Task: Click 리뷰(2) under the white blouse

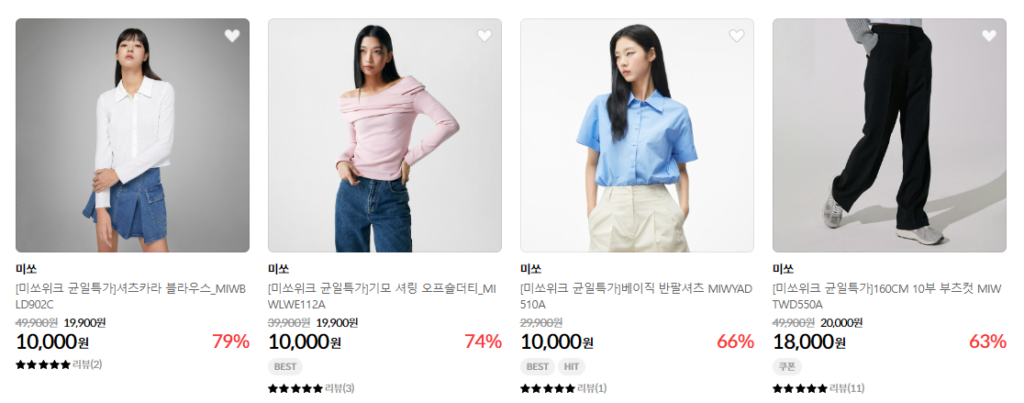Action: click(x=87, y=364)
